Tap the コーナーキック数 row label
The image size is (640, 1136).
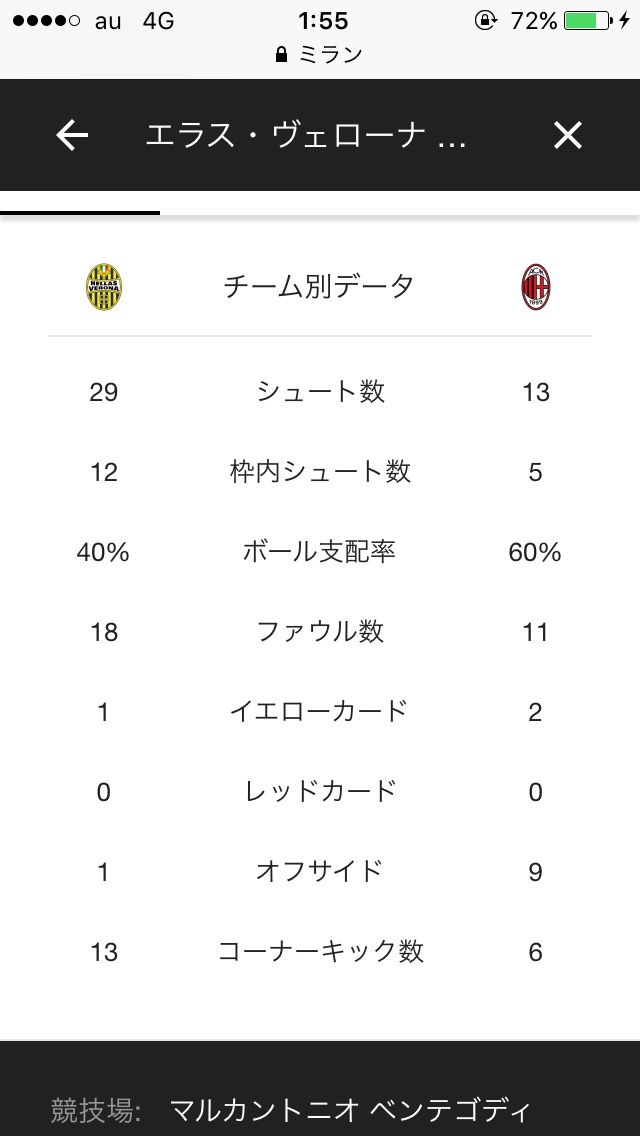(320, 952)
